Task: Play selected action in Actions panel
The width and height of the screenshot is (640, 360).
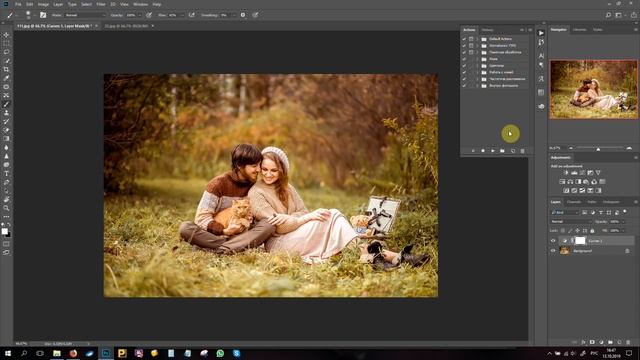Action: (x=493, y=151)
